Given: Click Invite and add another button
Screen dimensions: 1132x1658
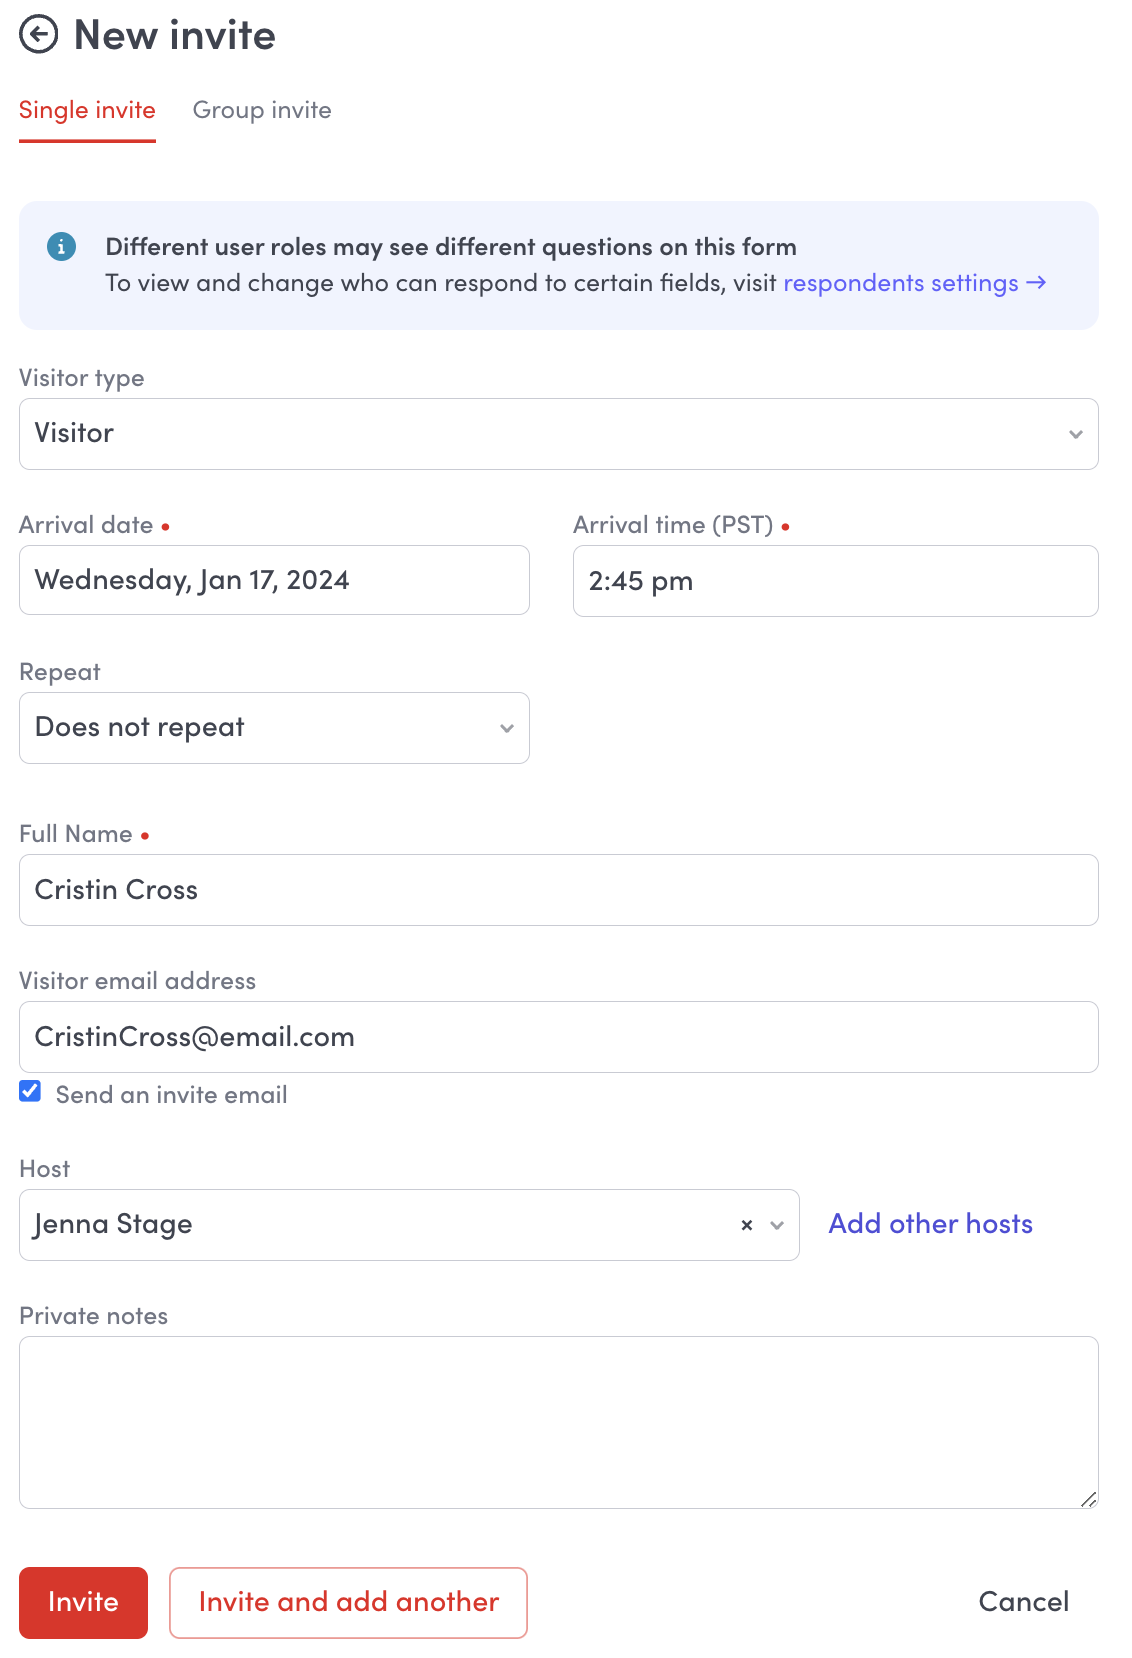Looking at the screenshot, I should tap(348, 1602).
